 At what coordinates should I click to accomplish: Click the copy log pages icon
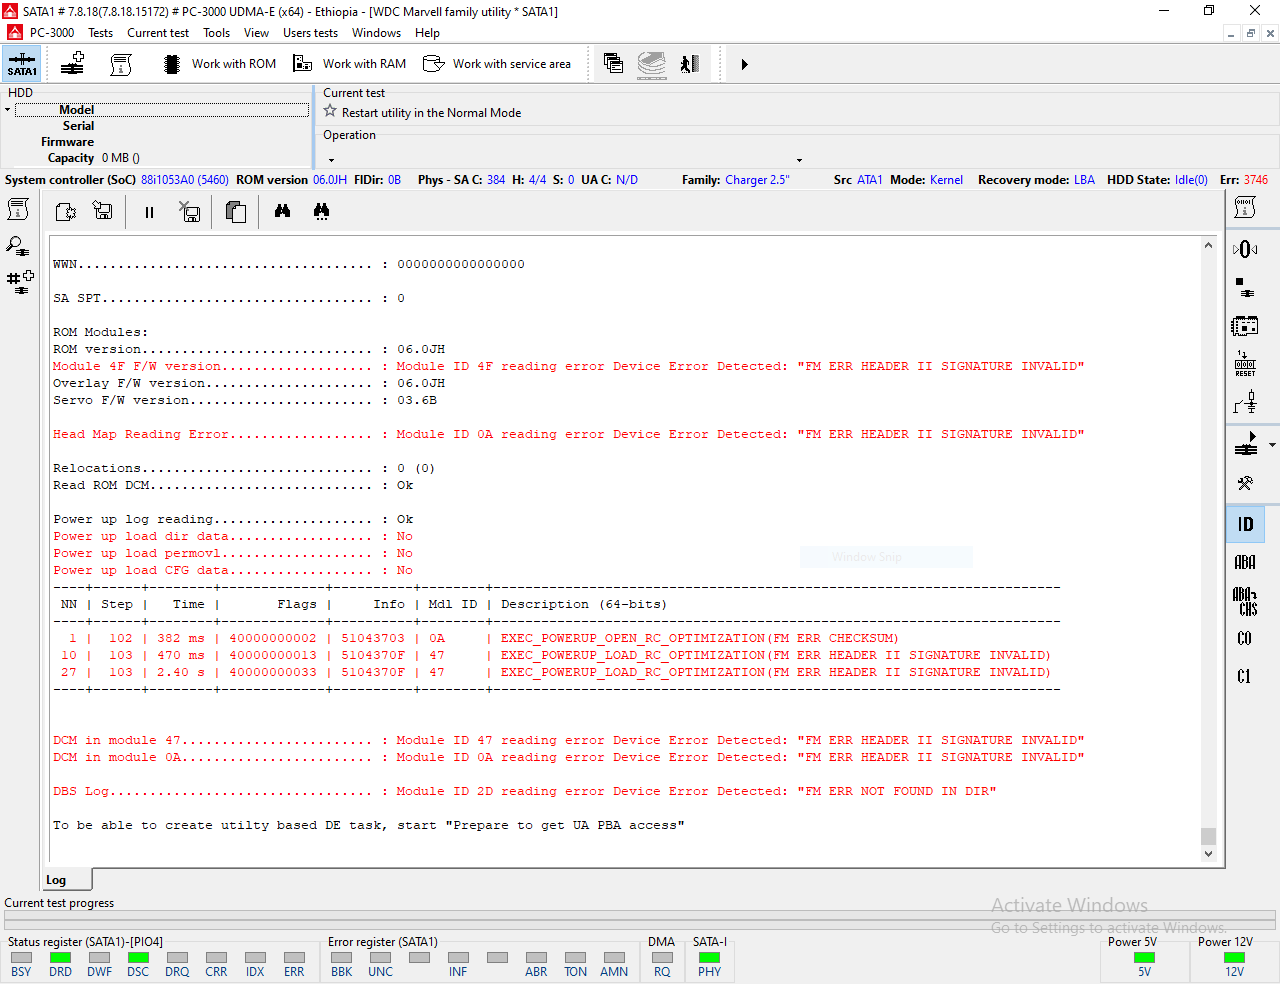tap(236, 211)
